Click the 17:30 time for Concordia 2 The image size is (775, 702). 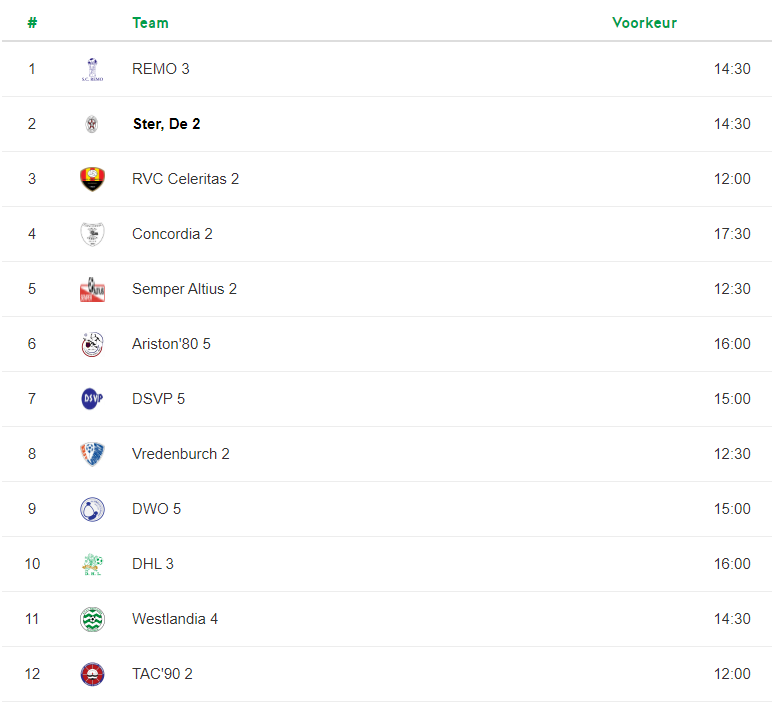point(732,234)
